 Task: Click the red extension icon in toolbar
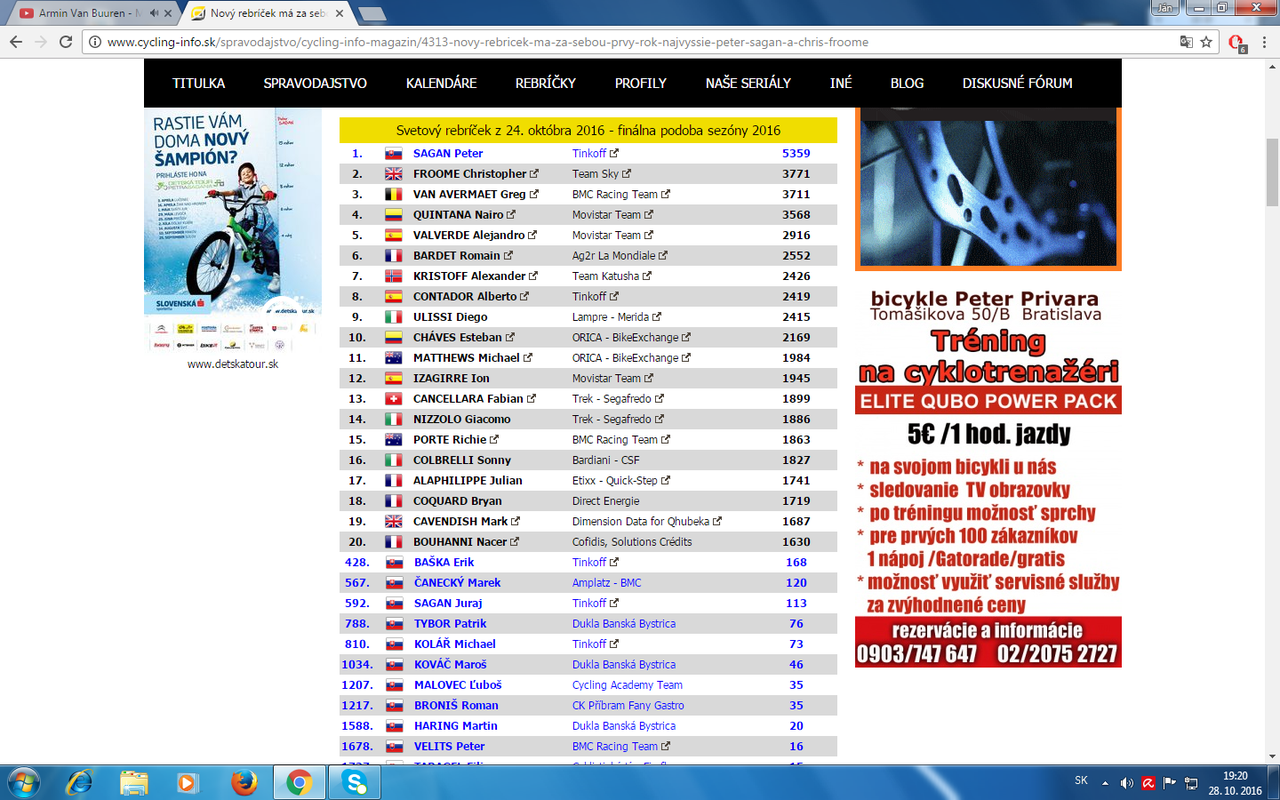click(x=1236, y=43)
